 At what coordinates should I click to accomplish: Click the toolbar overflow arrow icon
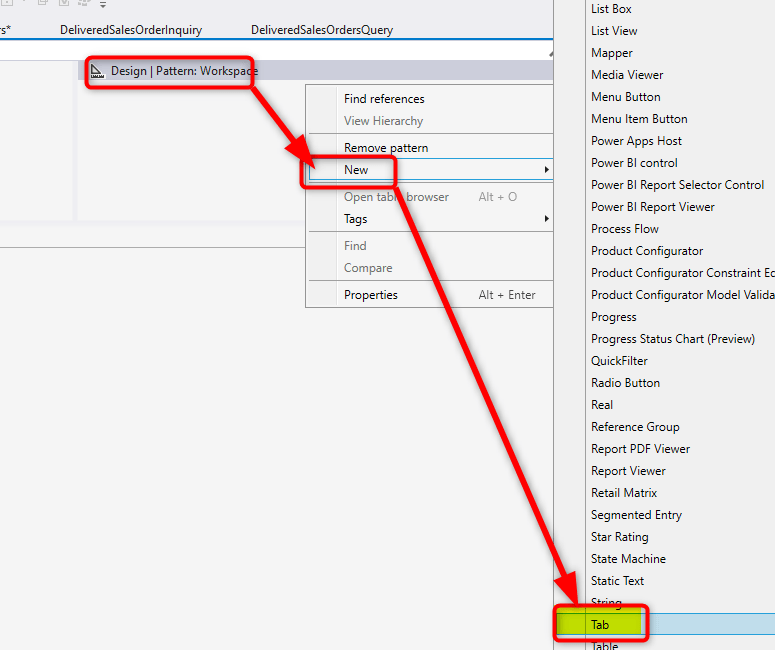pyautogui.click(x=102, y=4)
